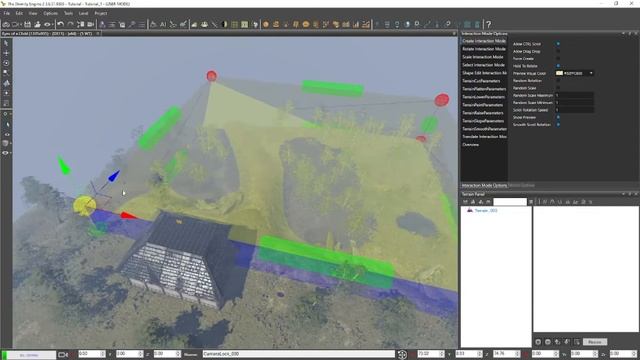This screenshot has height=360, width=640.
Task: Click the green progress bar at bottom left
Action: point(29,355)
